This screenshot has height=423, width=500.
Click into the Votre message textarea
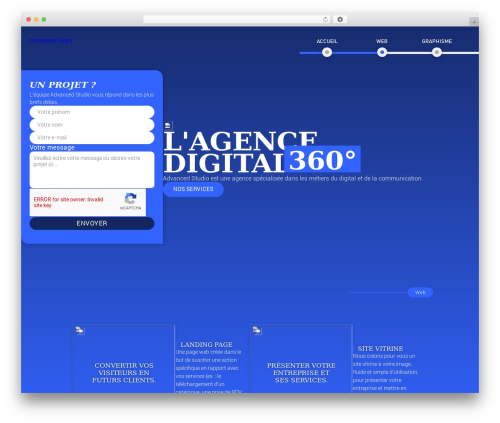(x=92, y=170)
